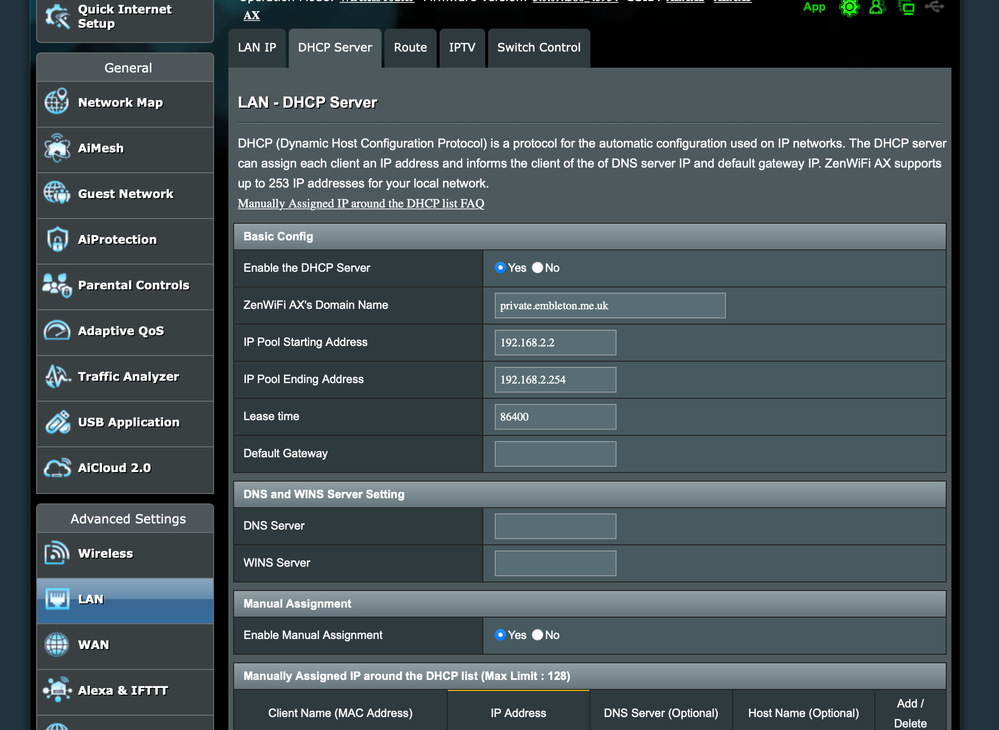Open Traffic Analyzer graph icon

[x=57, y=377]
